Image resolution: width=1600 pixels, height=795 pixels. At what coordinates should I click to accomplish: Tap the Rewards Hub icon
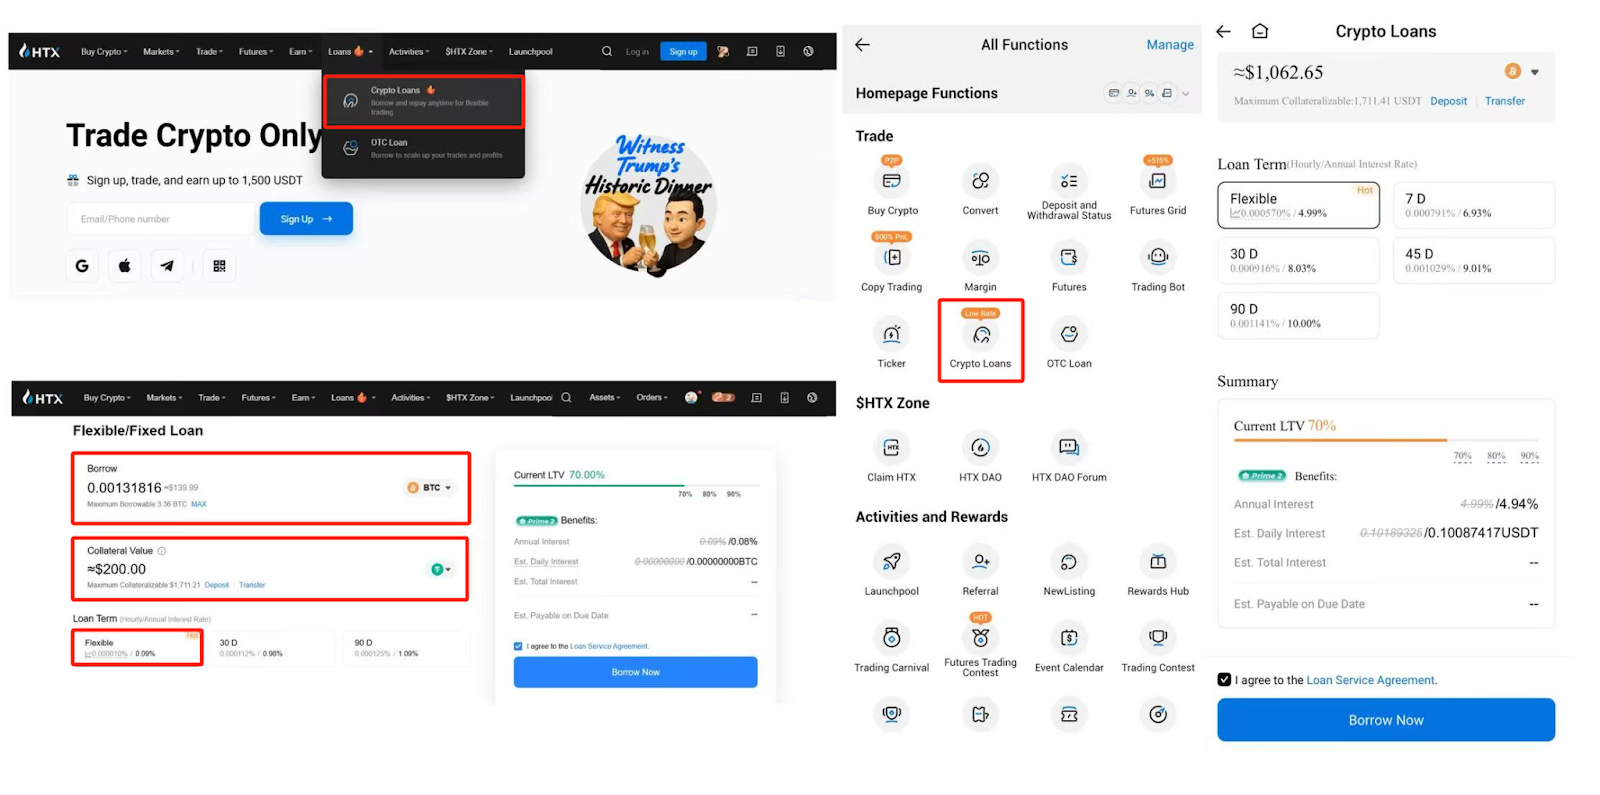point(1157,562)
